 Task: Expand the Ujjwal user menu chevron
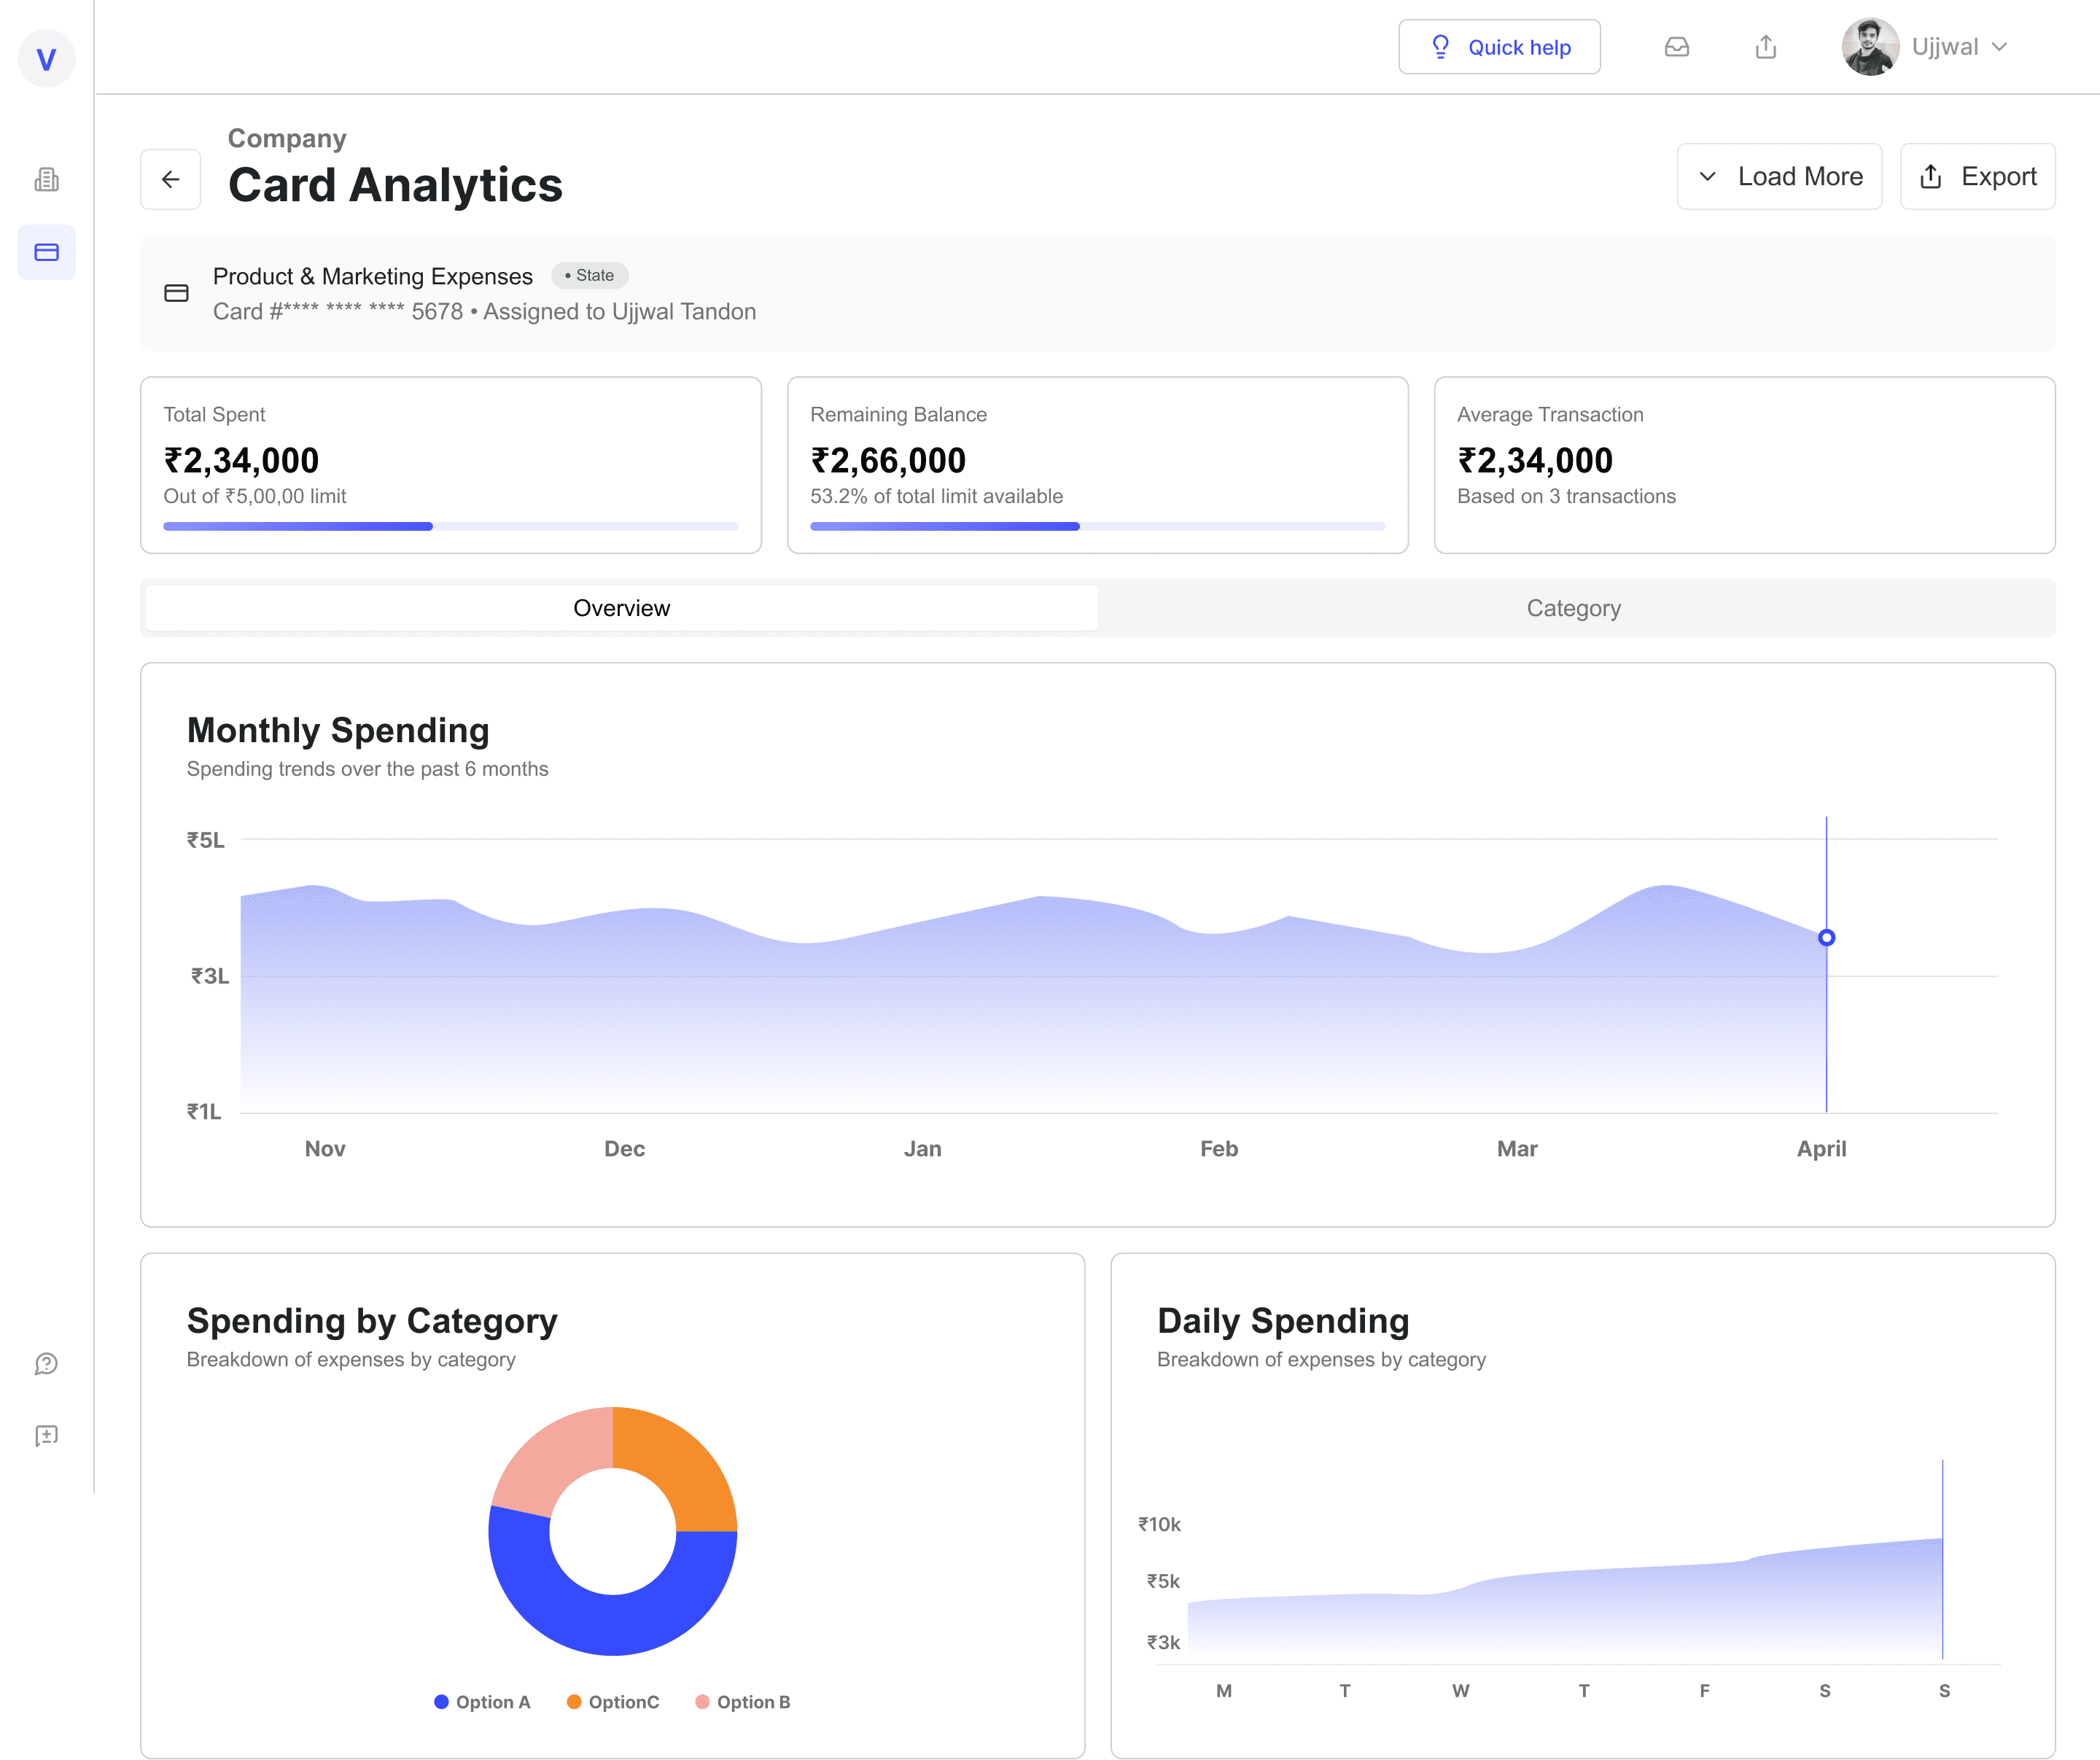tap(1999, 47)
